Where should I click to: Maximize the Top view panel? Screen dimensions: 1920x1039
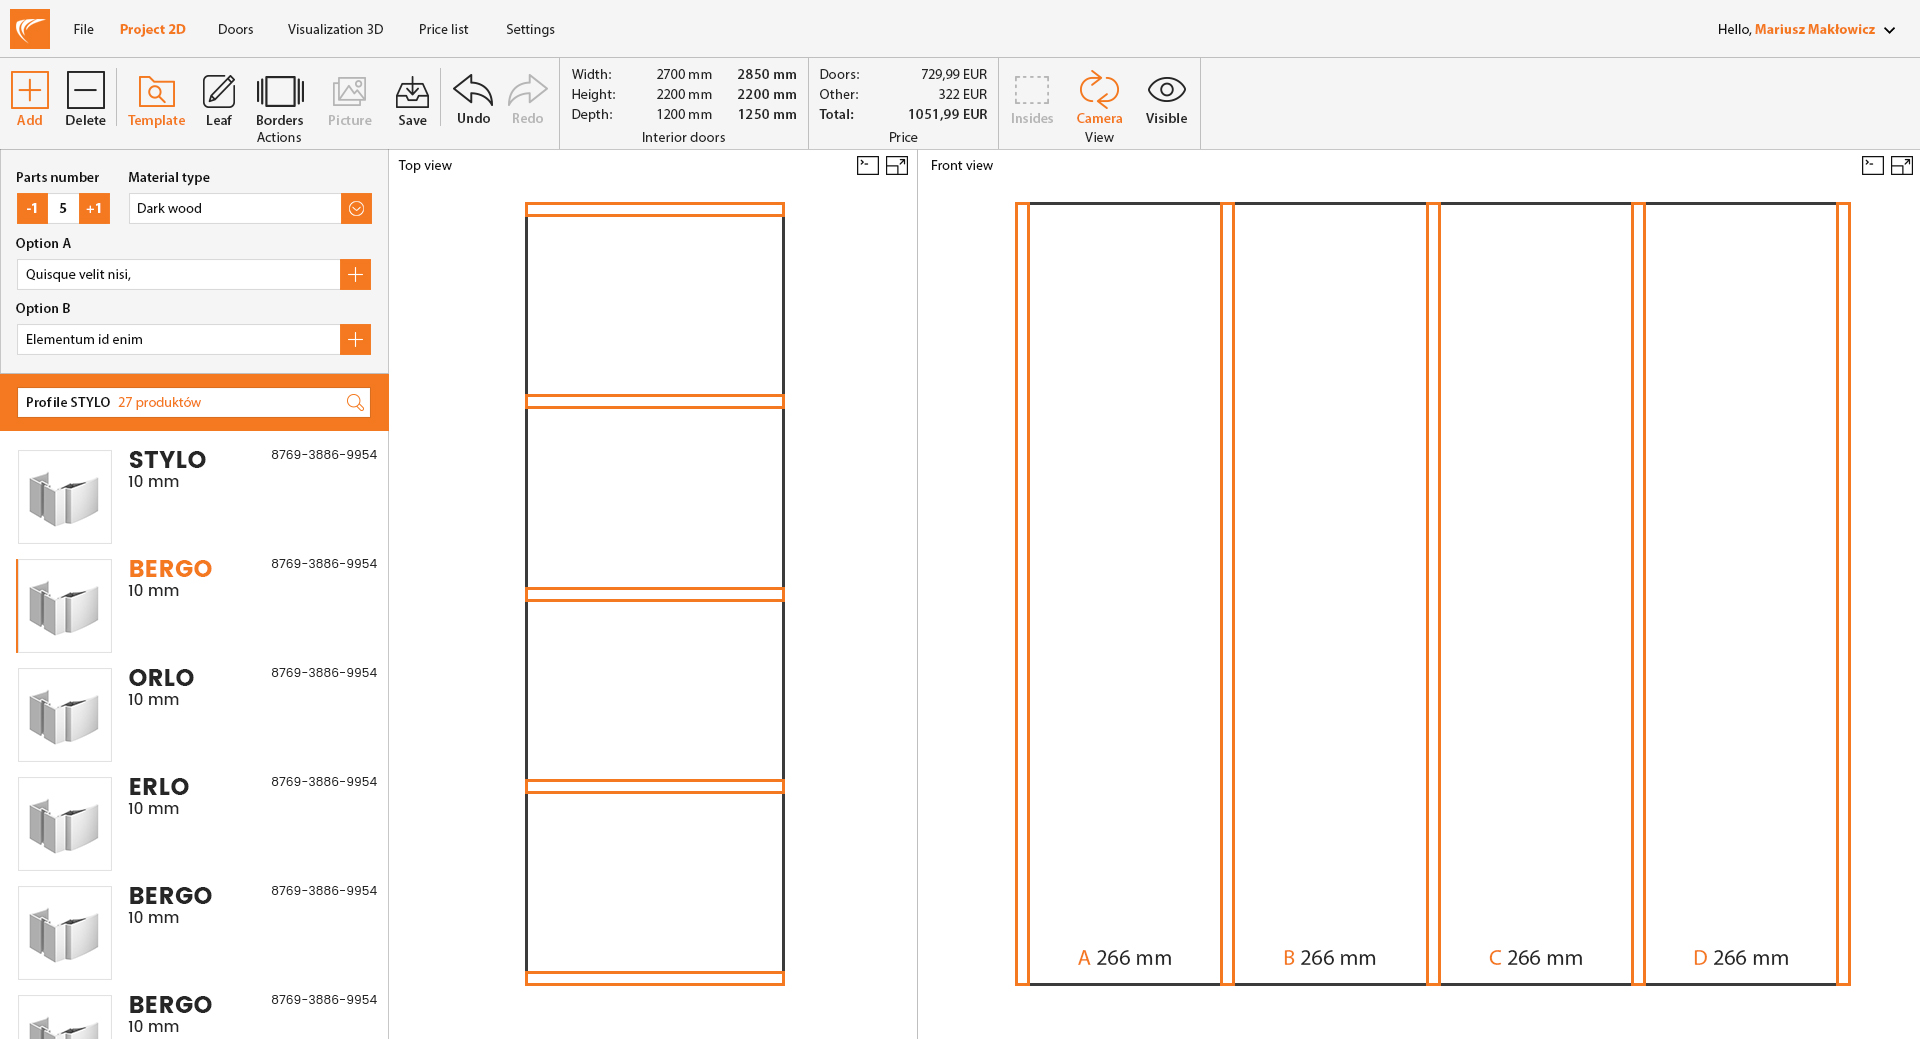(897, 166)
